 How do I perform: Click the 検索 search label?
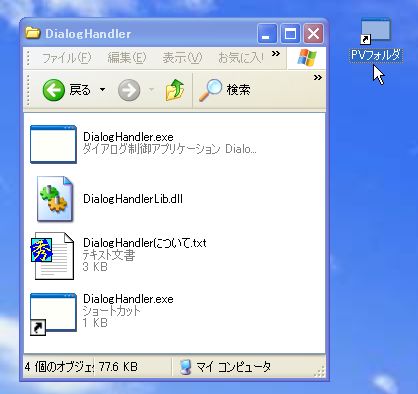238,90
